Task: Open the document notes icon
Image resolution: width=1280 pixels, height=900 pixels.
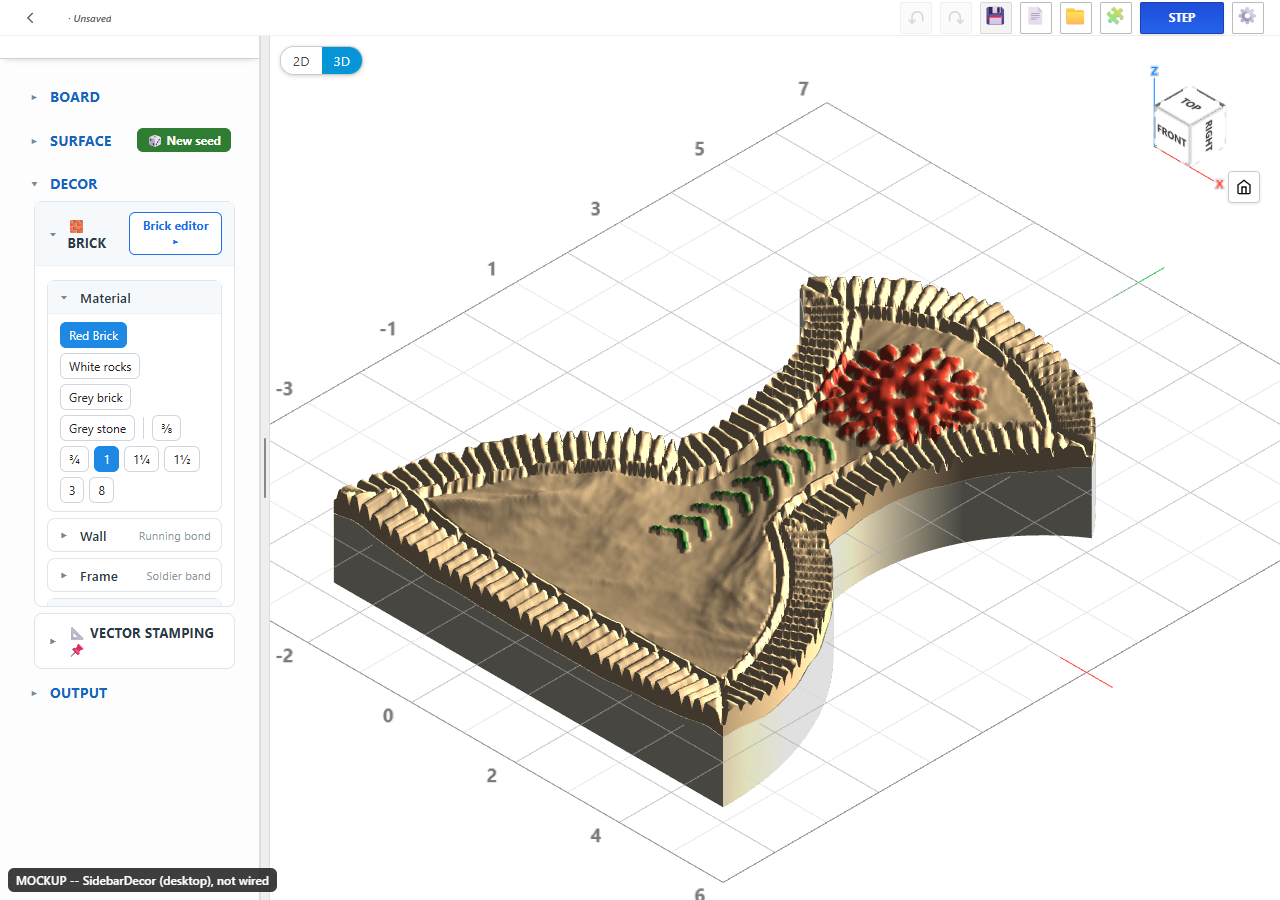Action: pyautogui.click(x=1036, y=18)
